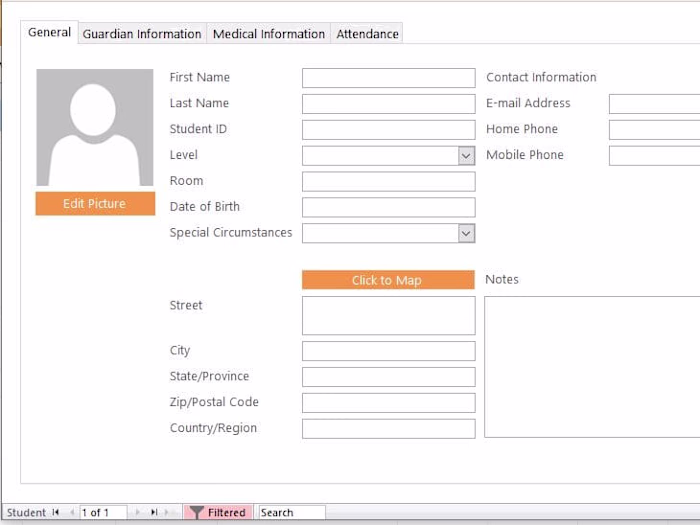Click the 'Special Circumstances' label
700x525 pixels.
pyautogui.click(x=231, y=233)
